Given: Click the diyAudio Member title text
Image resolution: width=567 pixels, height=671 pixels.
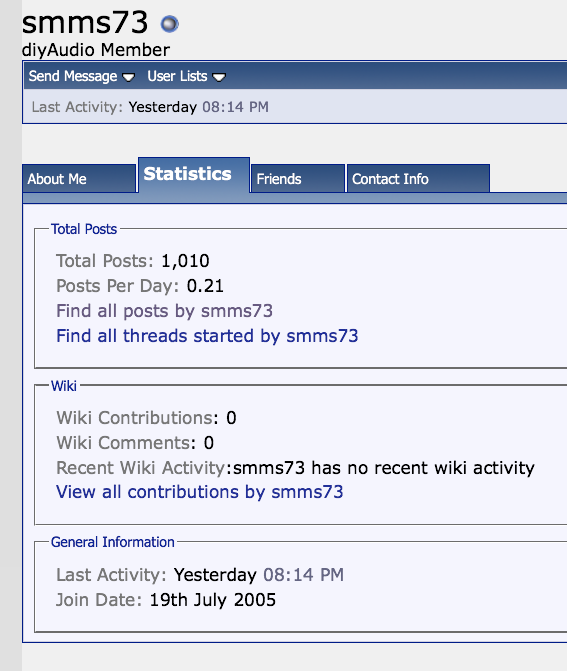Looking at the screenshot, I should tap(96, 50).
